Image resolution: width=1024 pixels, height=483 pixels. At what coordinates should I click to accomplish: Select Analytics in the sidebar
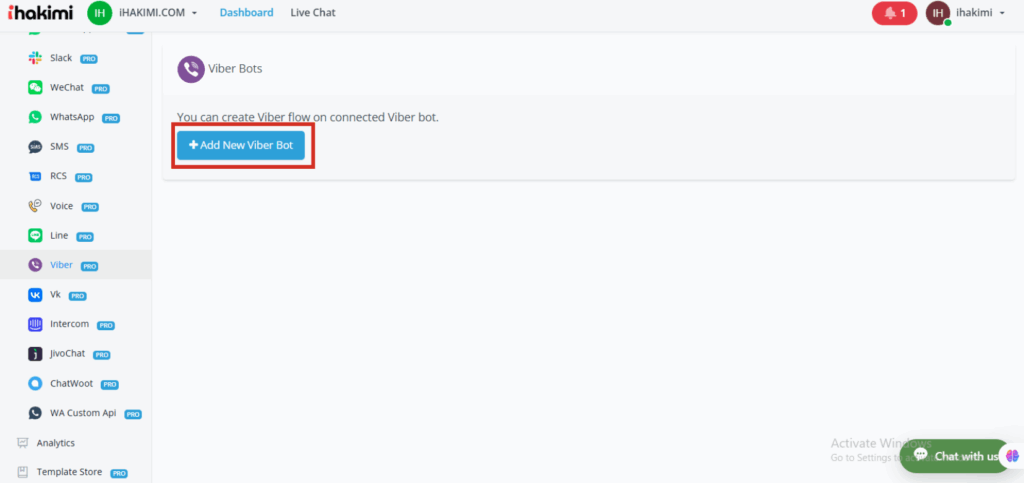55,443
